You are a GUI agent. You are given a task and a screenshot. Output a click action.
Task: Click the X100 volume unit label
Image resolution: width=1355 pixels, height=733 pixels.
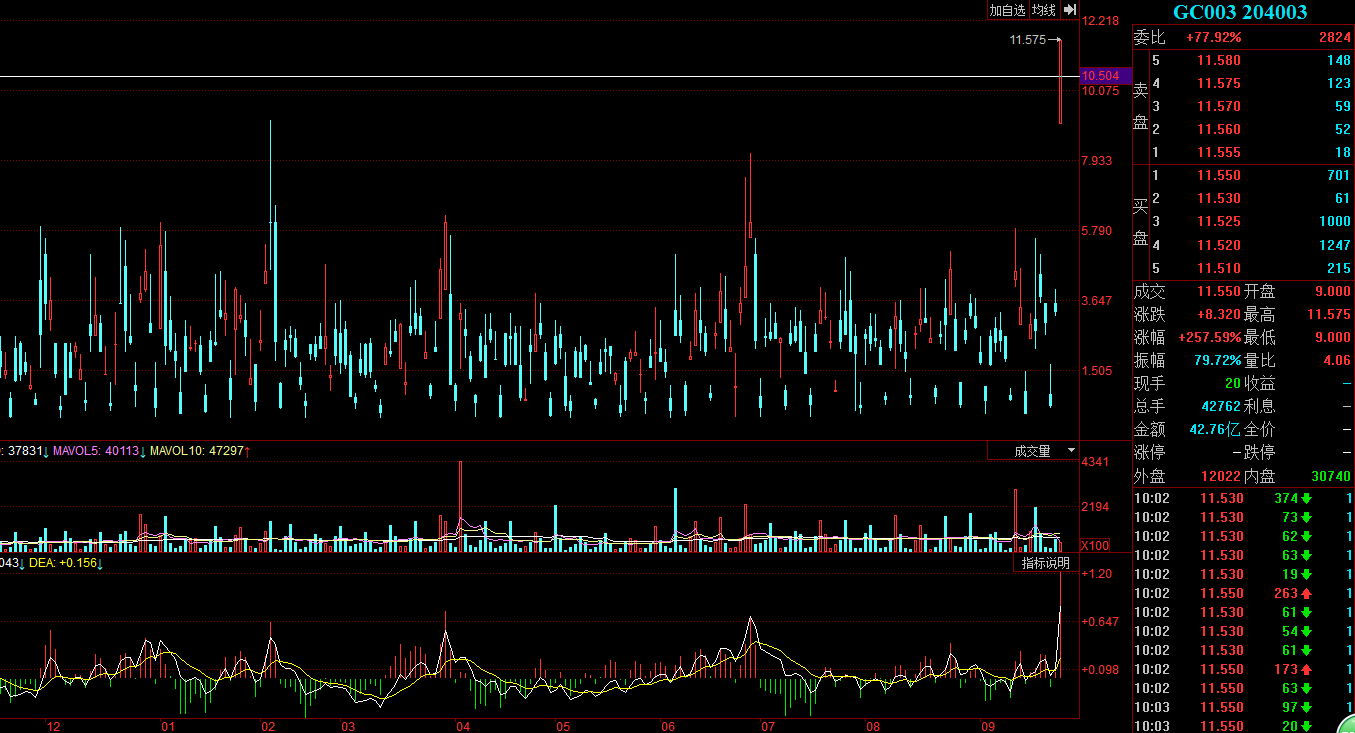click(x=1096, y=545)
